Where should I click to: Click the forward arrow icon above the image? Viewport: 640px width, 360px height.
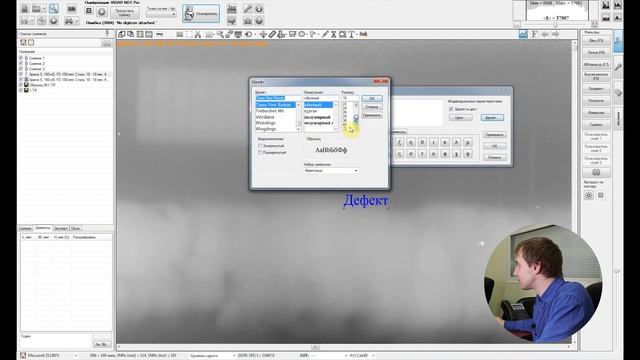[x=555, y=34]
